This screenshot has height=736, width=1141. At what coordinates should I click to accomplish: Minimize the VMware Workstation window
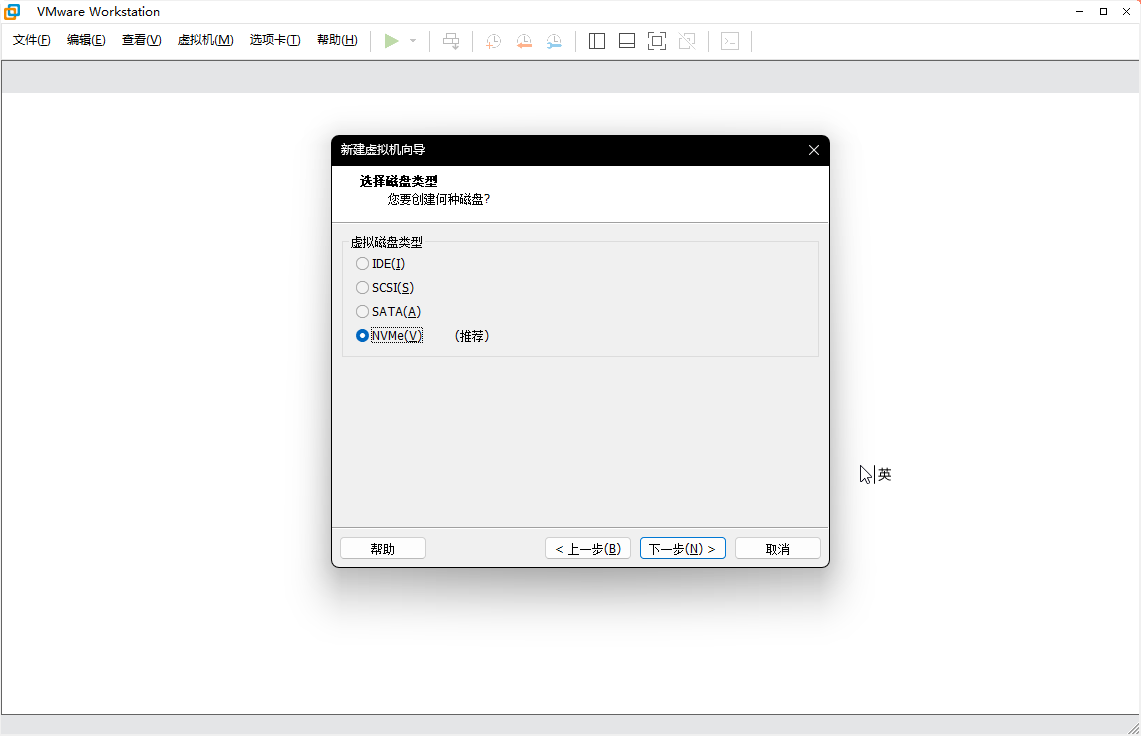pos(1080,12)
